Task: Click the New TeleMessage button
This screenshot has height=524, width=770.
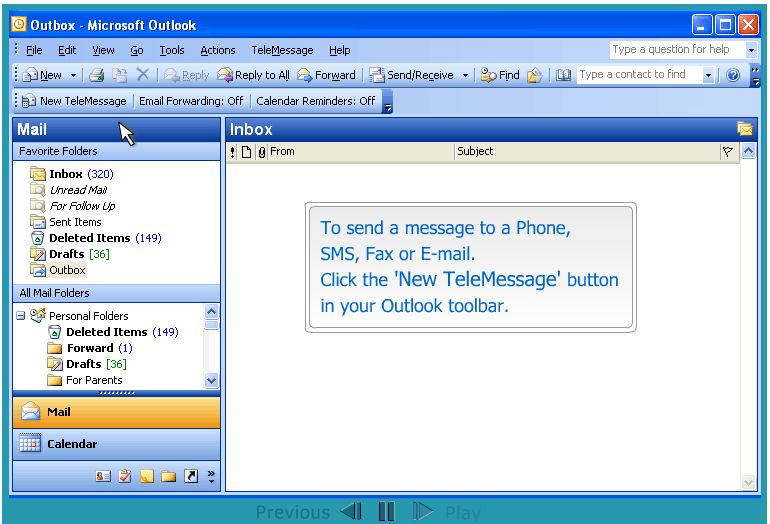Action: [x=74, y=101]
